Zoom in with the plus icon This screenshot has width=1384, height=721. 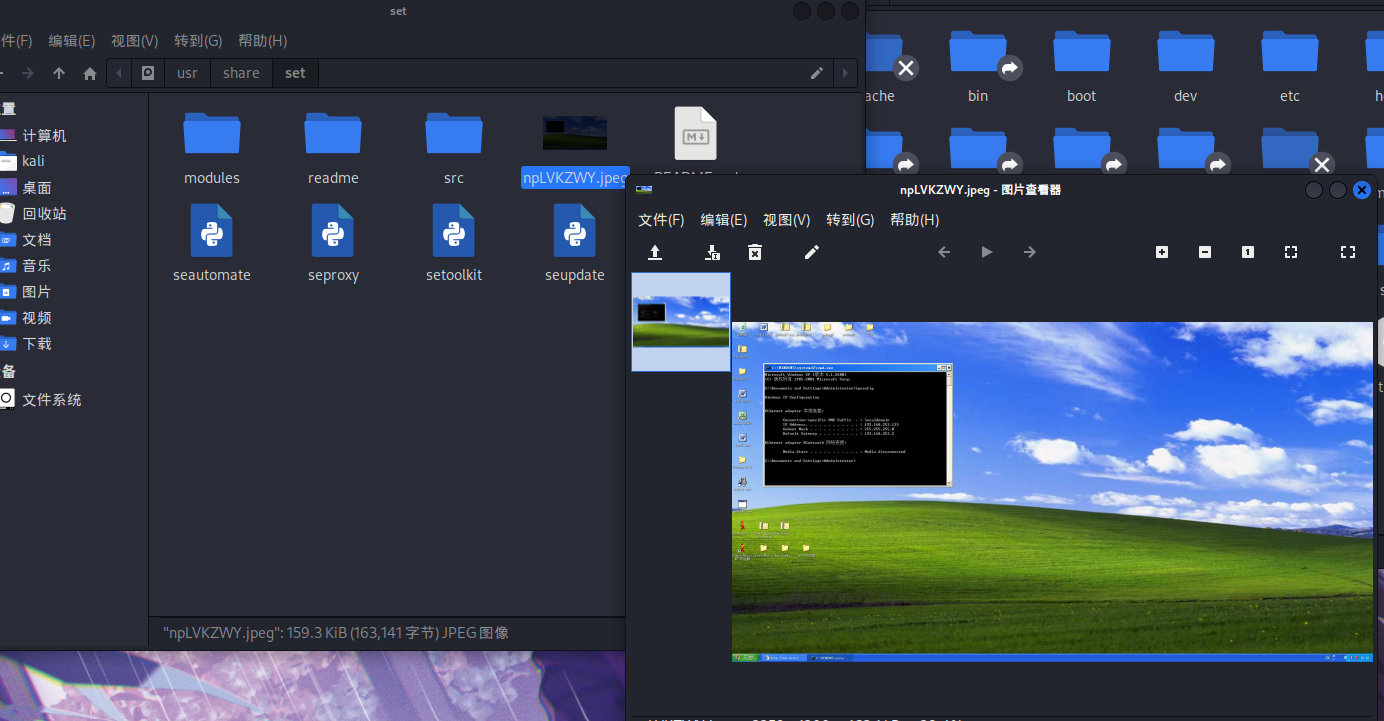click(x=1162, y=252)
